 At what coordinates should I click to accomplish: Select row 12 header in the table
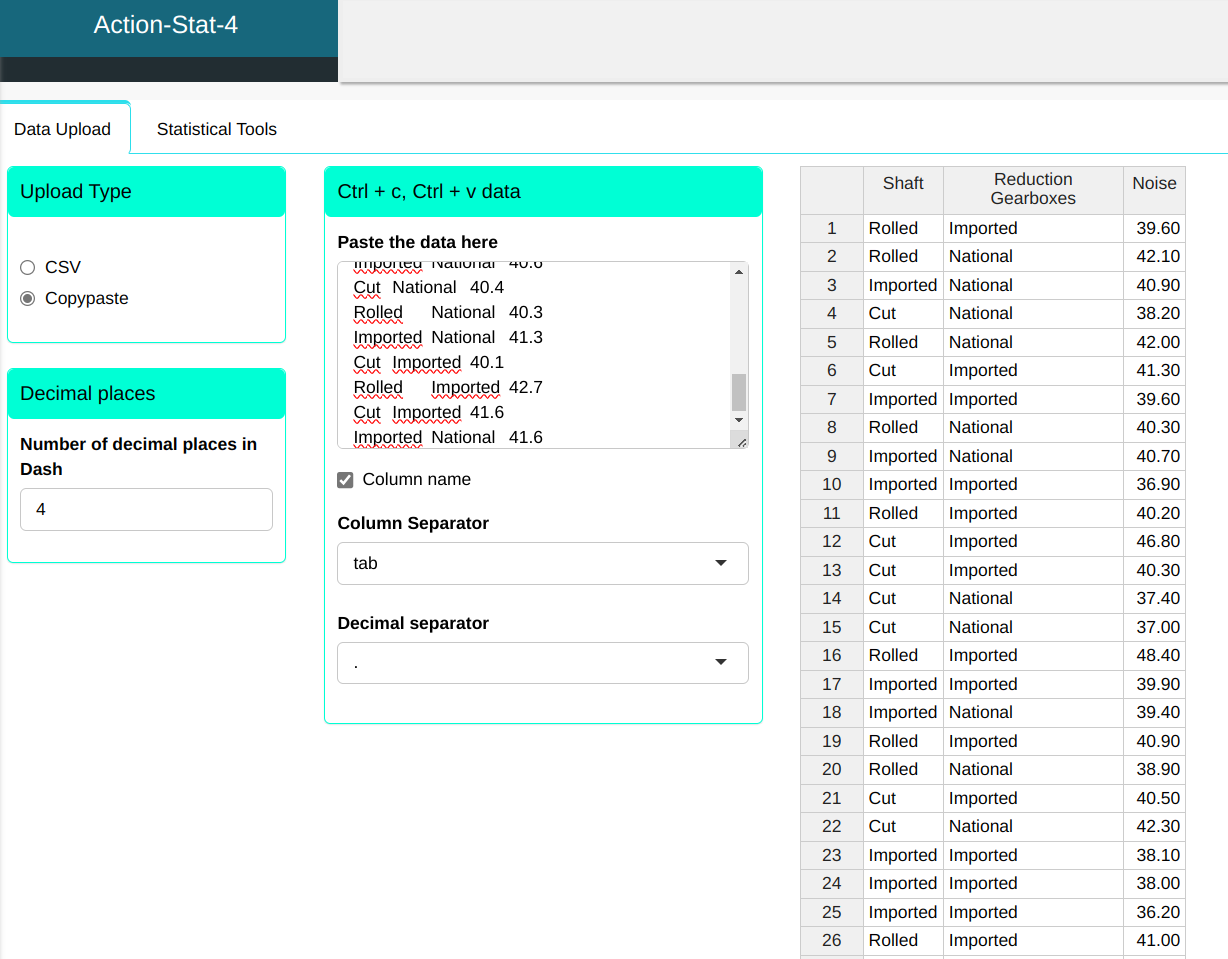pyautogui.click(x=831, y=541)
